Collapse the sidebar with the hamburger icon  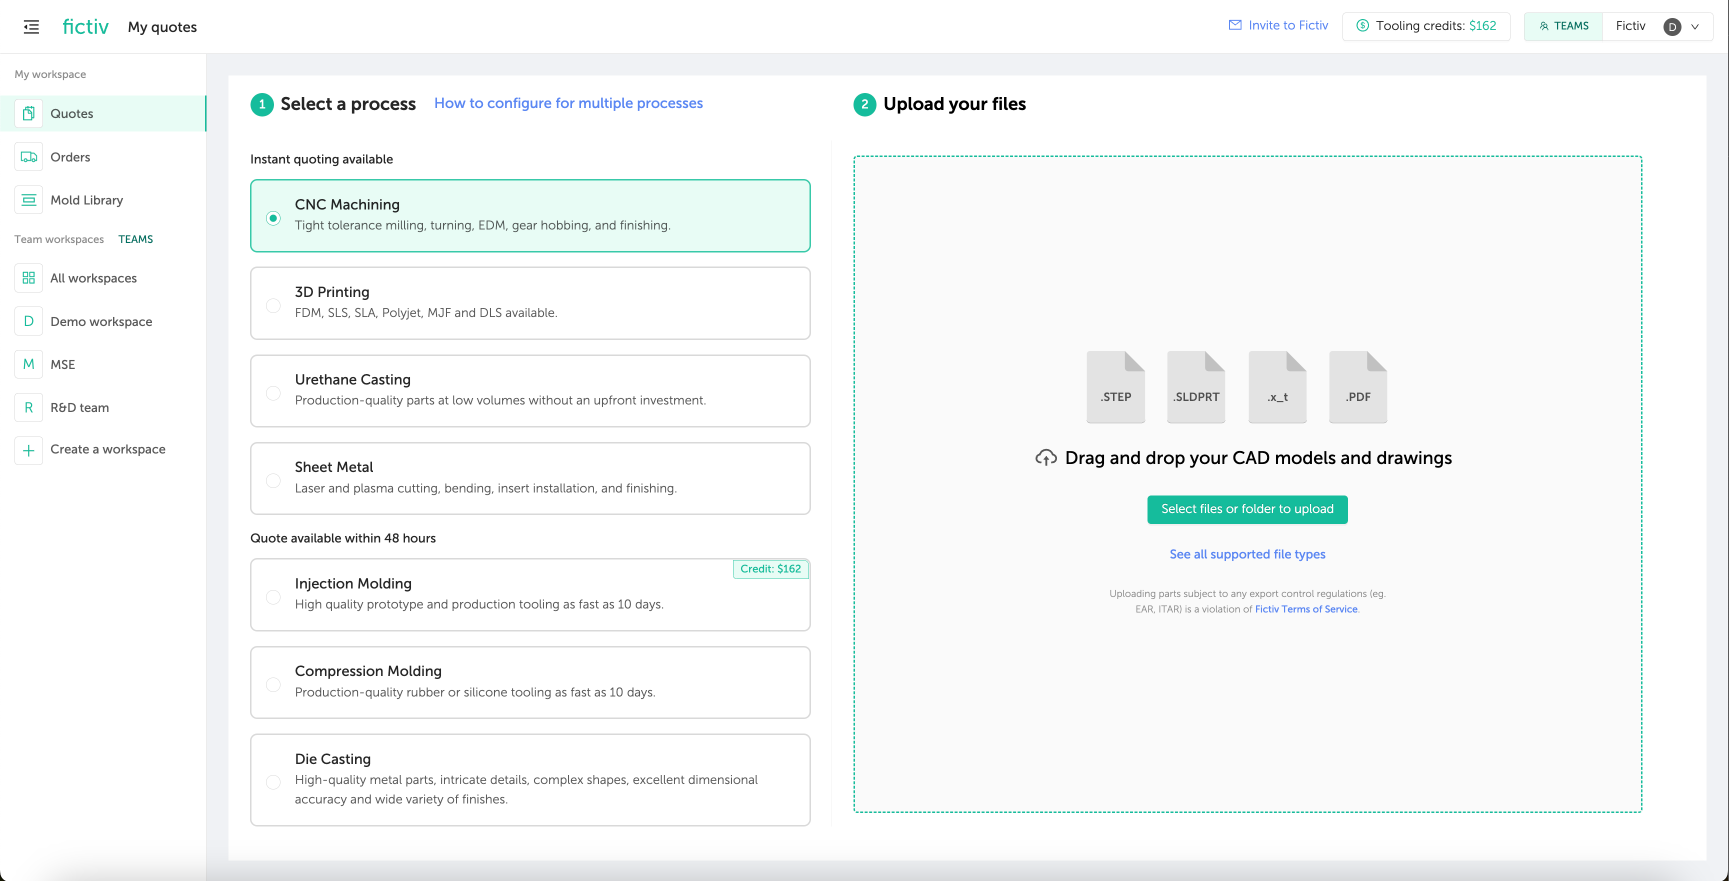31,27
